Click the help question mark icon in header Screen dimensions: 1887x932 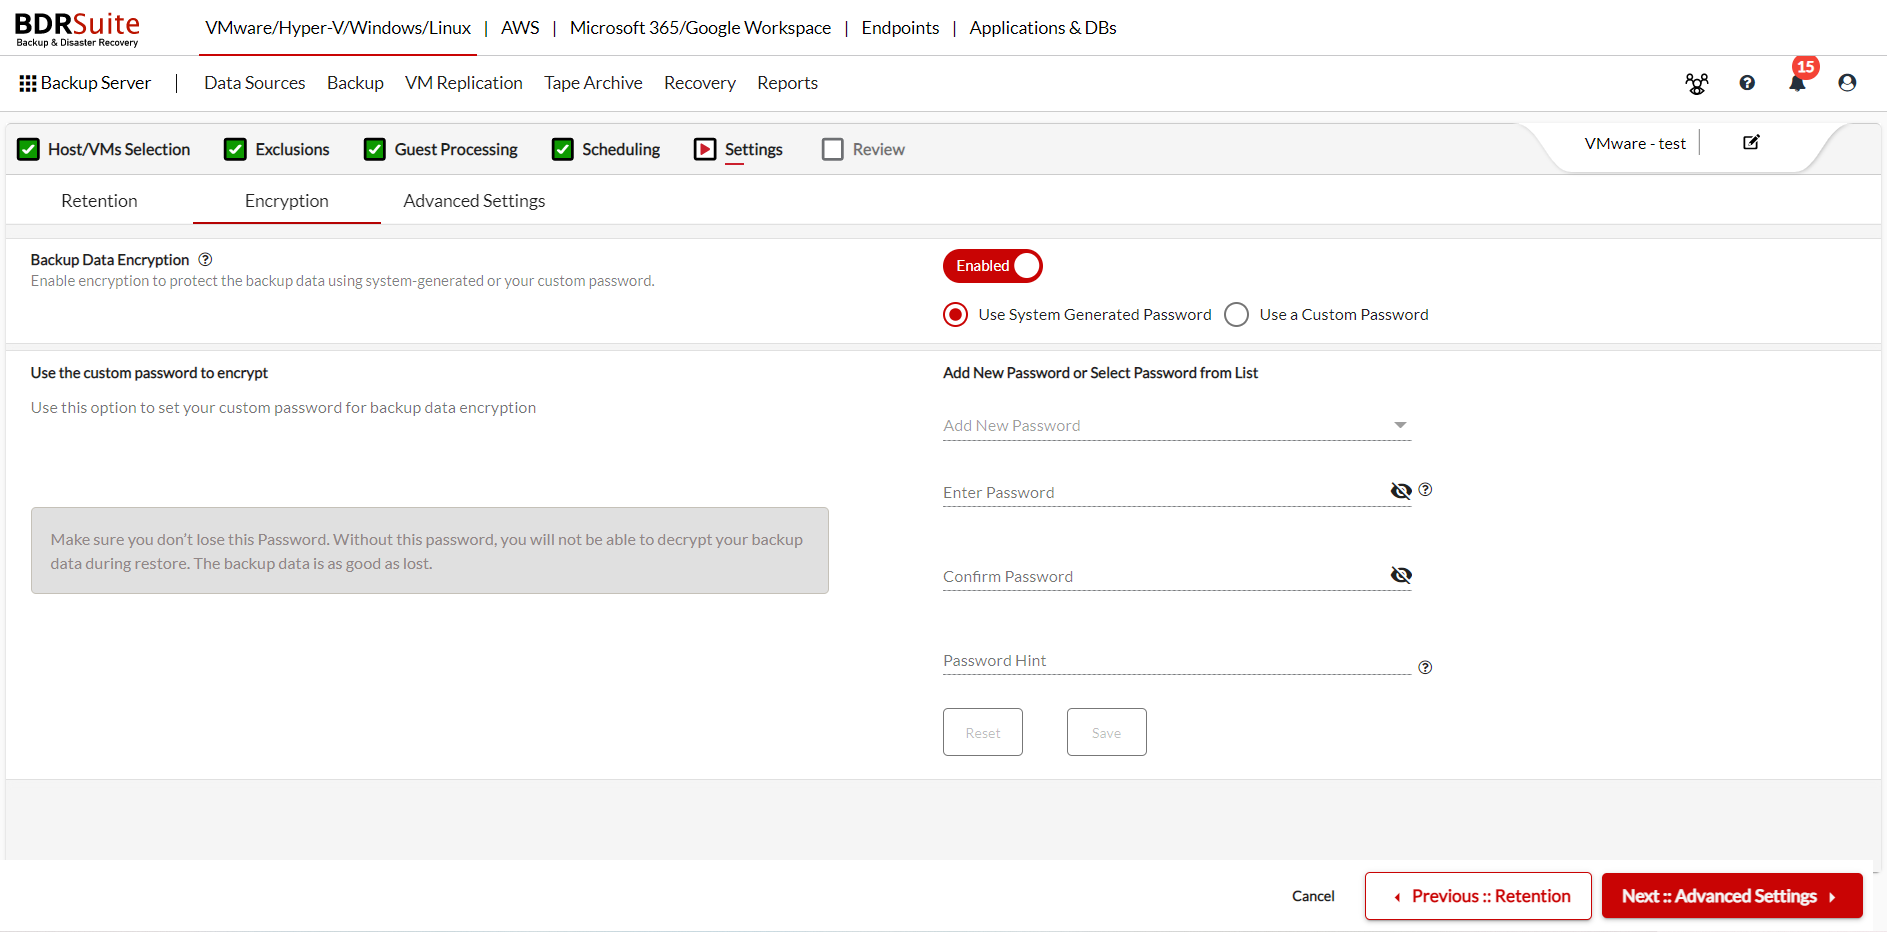pyautogui.click(x=1747, y=83)
